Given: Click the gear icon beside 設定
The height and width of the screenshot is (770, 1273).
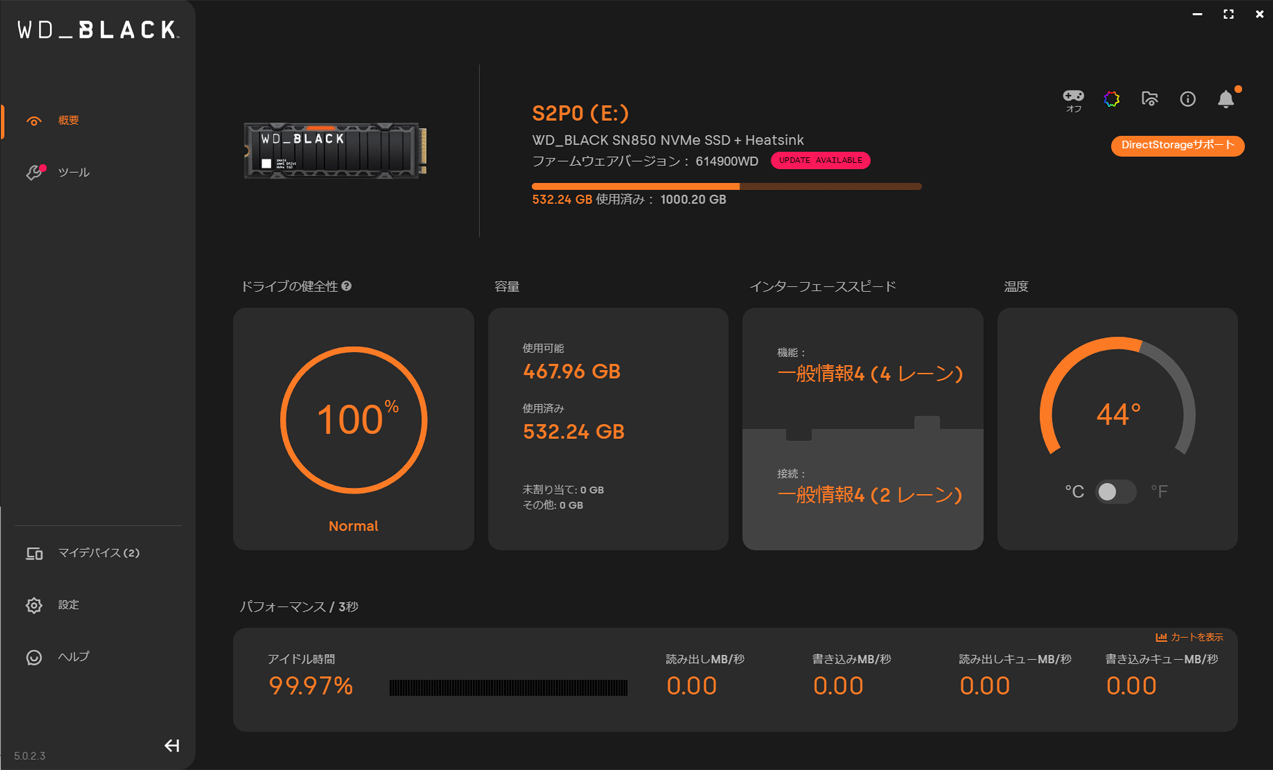Looking at the screenshot, I should click(34, 605).
